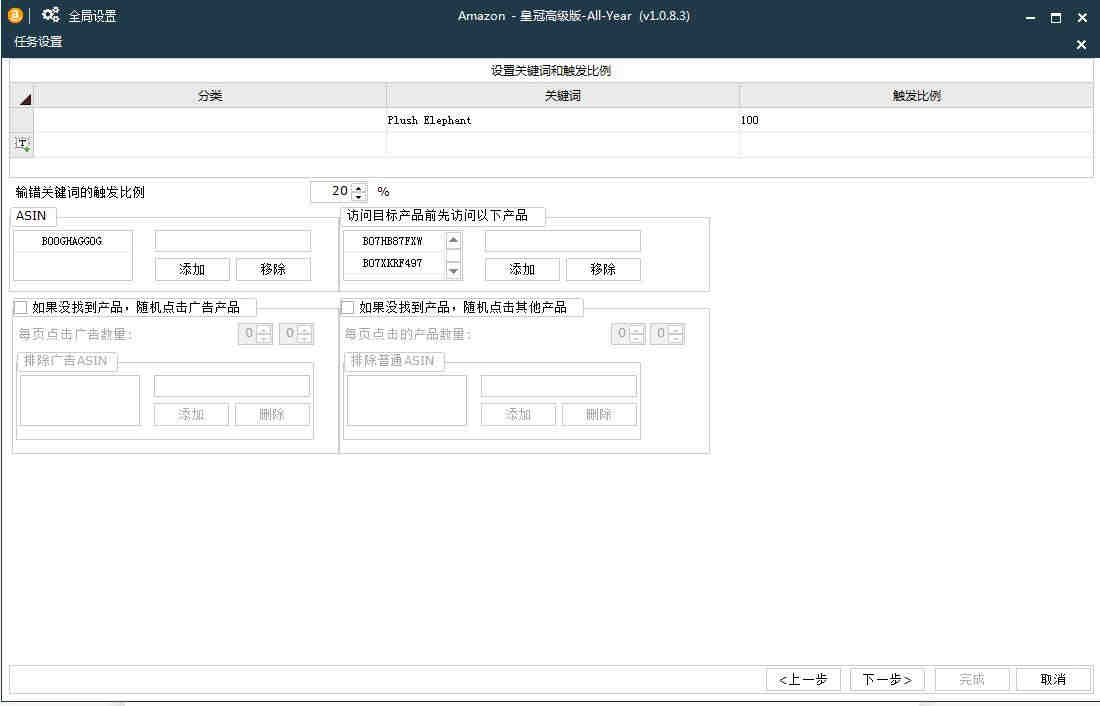Image resolution: width=1100 pixels, height=706 pixels.
Task: Click 添加 button in pre-visit products group
Action: tap(522, 269)
